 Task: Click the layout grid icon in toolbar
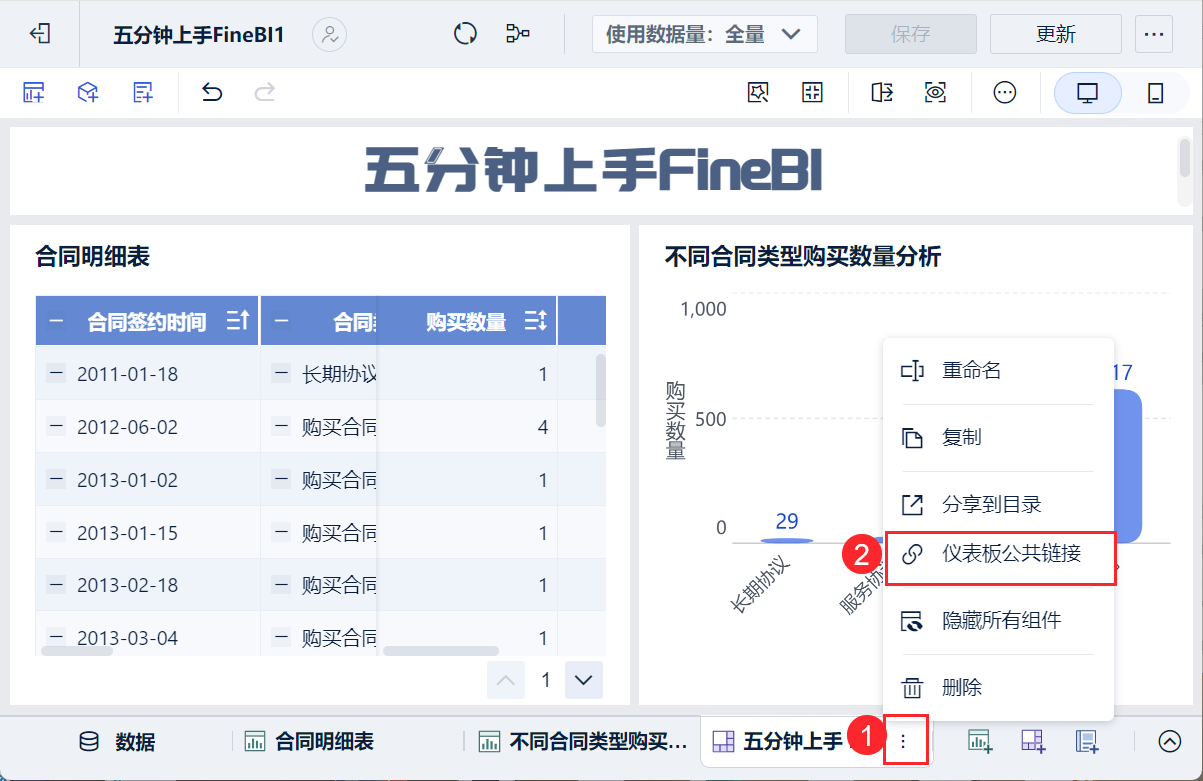pyautogui.click(x=812, y=93)
